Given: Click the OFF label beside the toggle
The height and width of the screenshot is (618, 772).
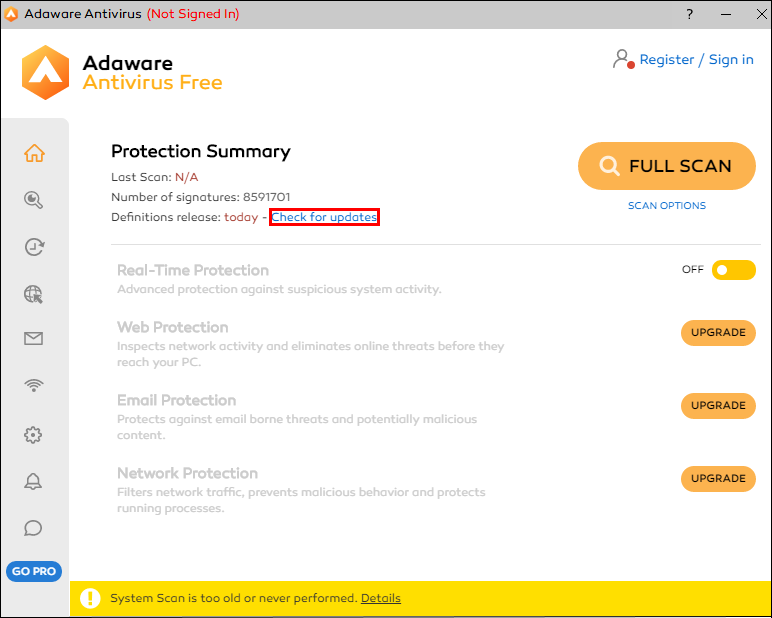Looking at the screenshot, I should (693, 269).
